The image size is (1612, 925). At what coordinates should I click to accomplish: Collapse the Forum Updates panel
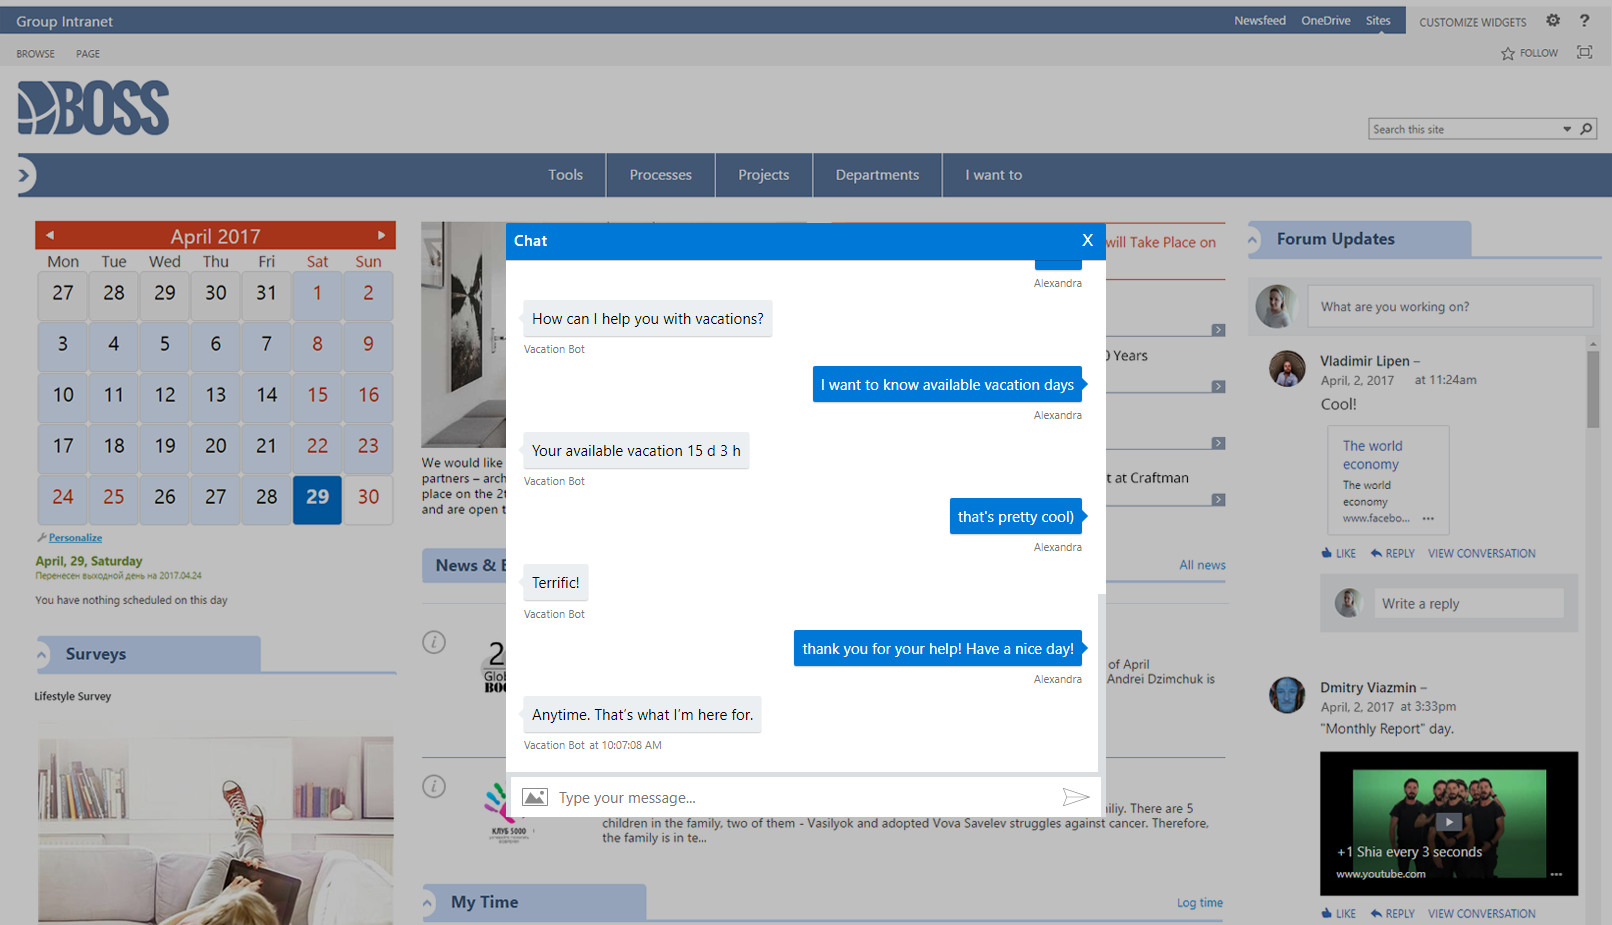[1253, 239]
